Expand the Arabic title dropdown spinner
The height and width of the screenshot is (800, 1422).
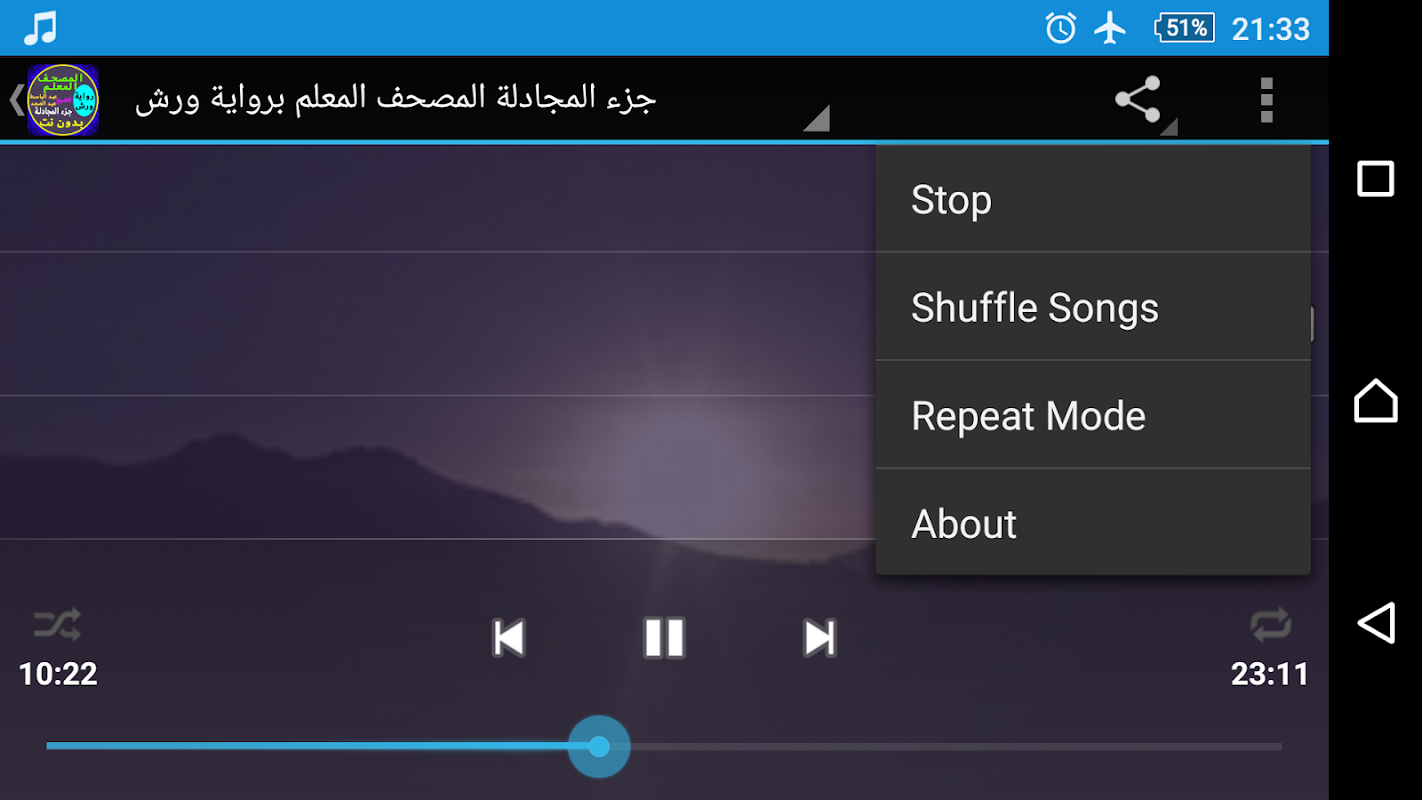[816, 118]
